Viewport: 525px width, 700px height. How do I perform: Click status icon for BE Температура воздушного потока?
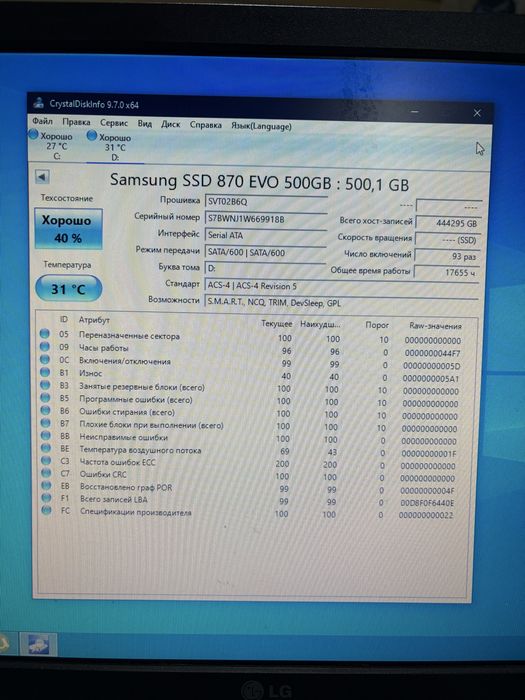pyautogui.click(x=46, y=447)
